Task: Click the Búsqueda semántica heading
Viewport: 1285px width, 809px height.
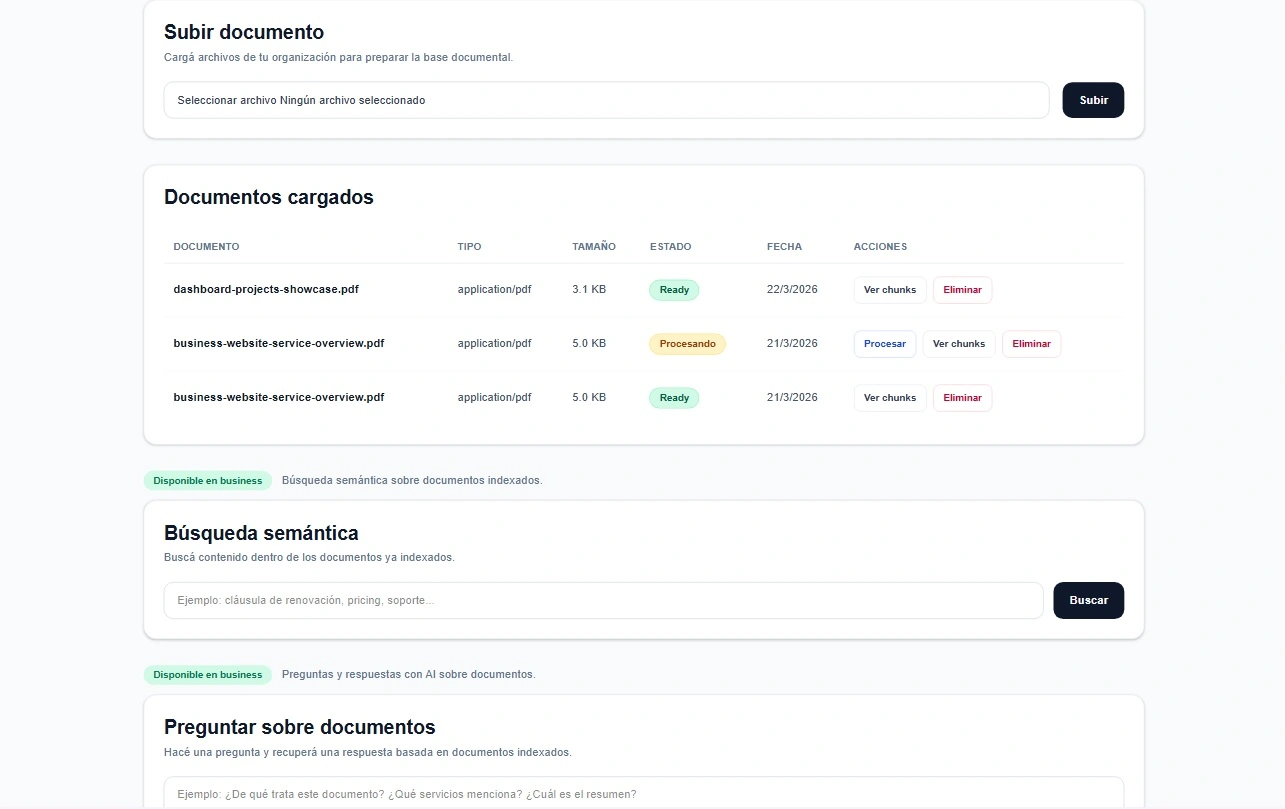Action: tap(261, 533)
